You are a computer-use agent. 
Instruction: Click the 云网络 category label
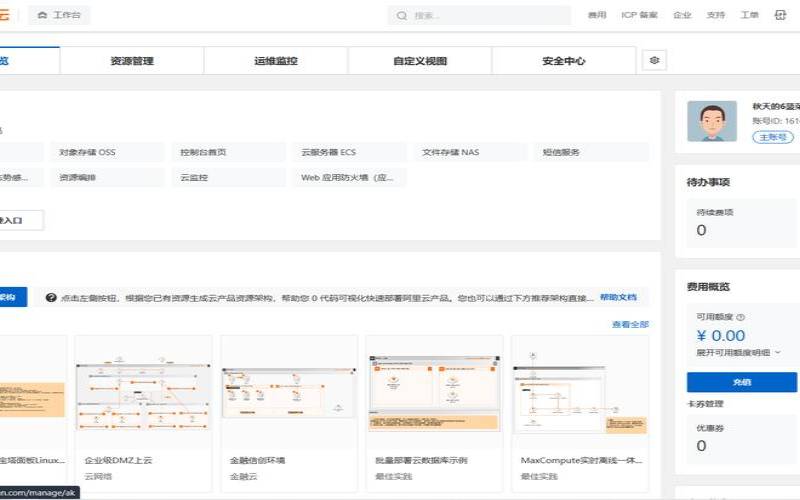pos(98,477)
